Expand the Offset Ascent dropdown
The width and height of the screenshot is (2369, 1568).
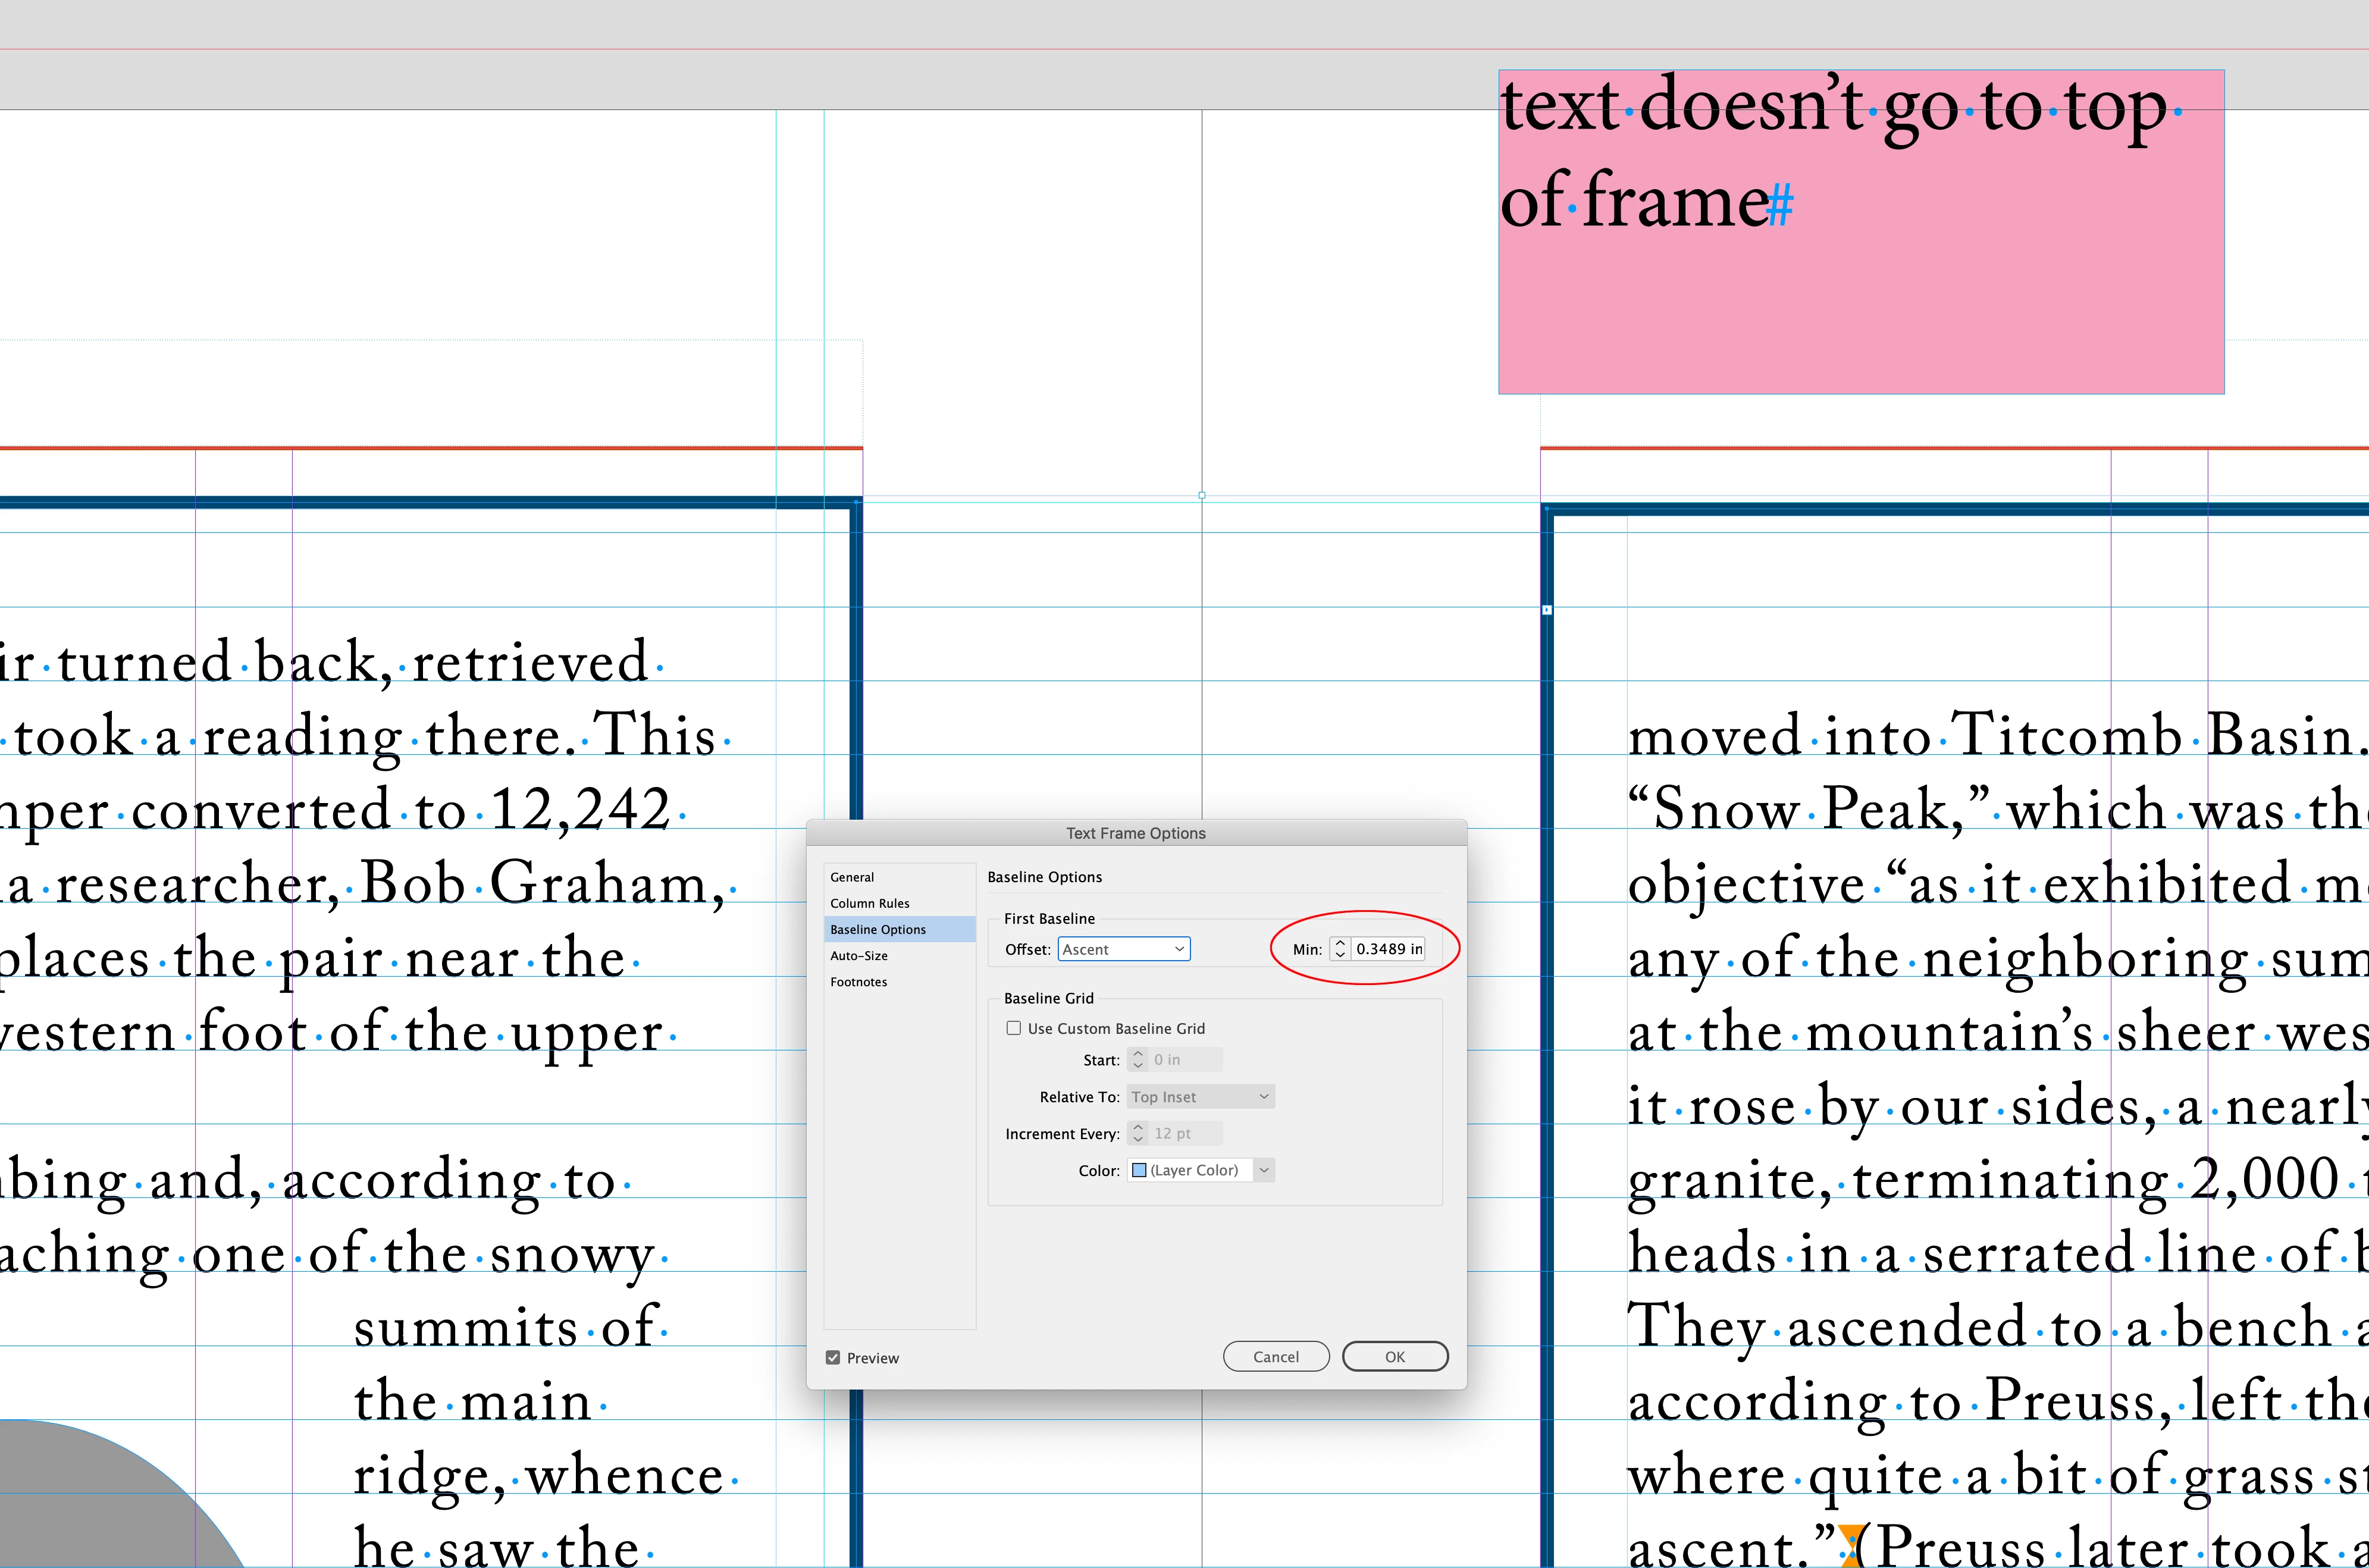(x=1124, y=949)
